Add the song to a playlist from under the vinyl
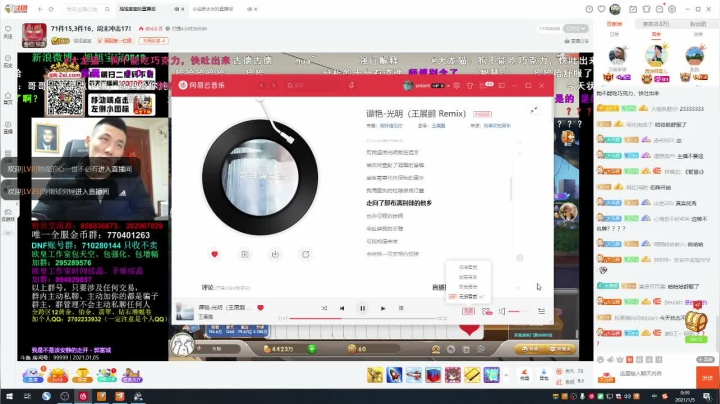The width and height of the screenshot is (720, 404). pyautogui.click(x=245, y=254)
